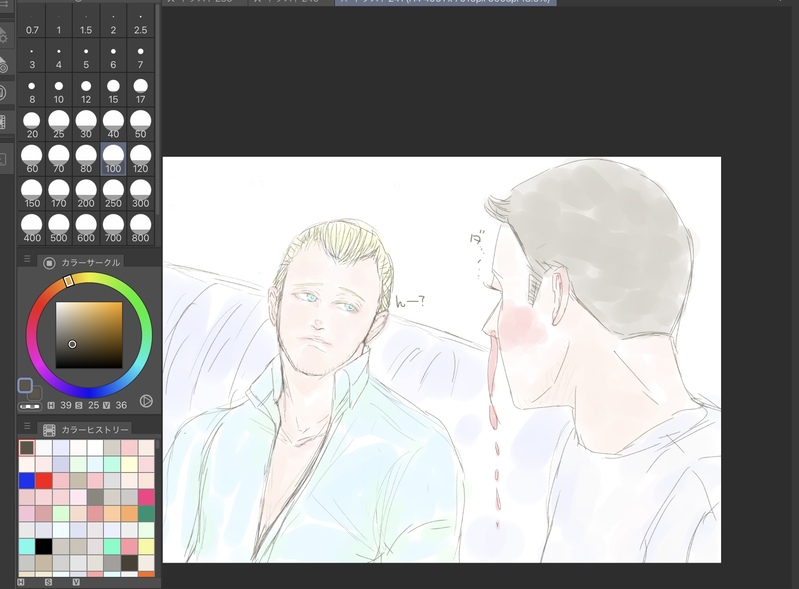Image resolution: width=799 pixels, height=589 pixels.
Task: Pick brush size 300
Action: pos(140,194)
